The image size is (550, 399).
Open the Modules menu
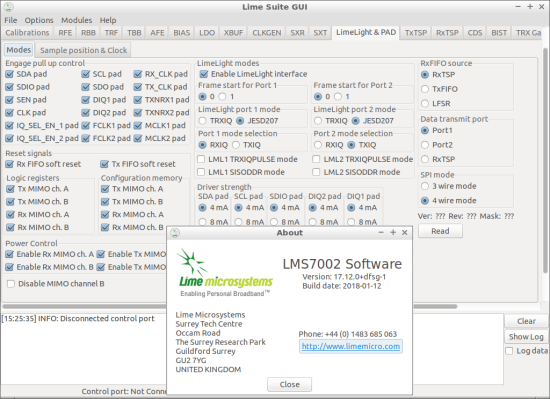click(x=76, y=20)
